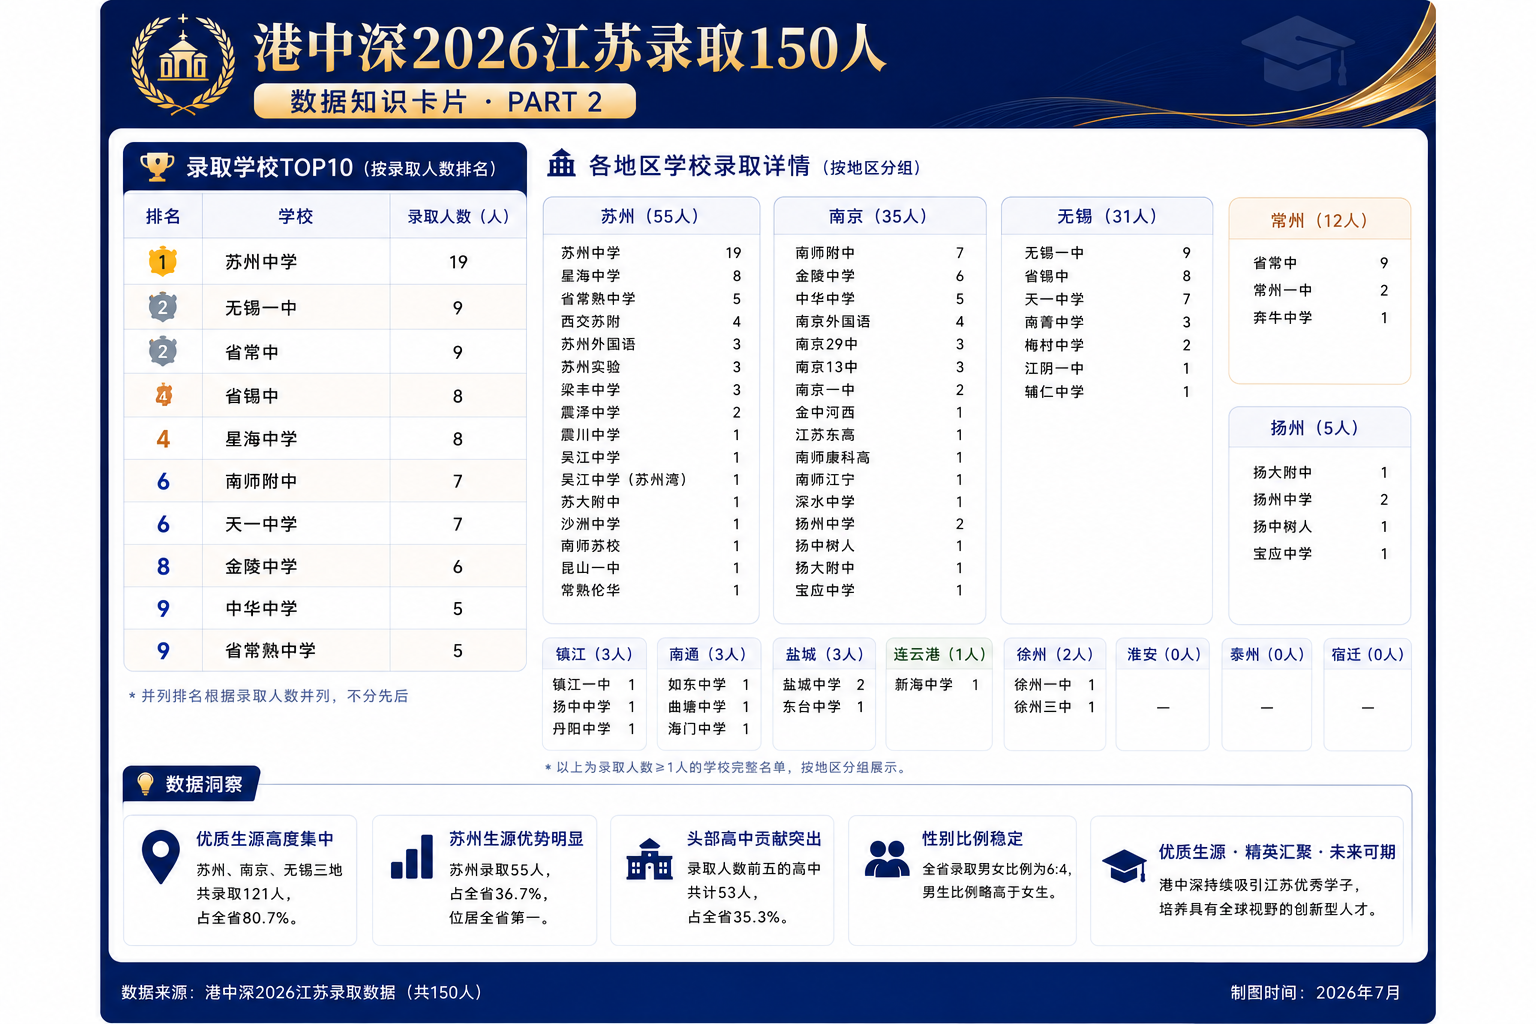
Task: Click the 制图时间：2026年7月 footer text
Action: coord(1315,992)
